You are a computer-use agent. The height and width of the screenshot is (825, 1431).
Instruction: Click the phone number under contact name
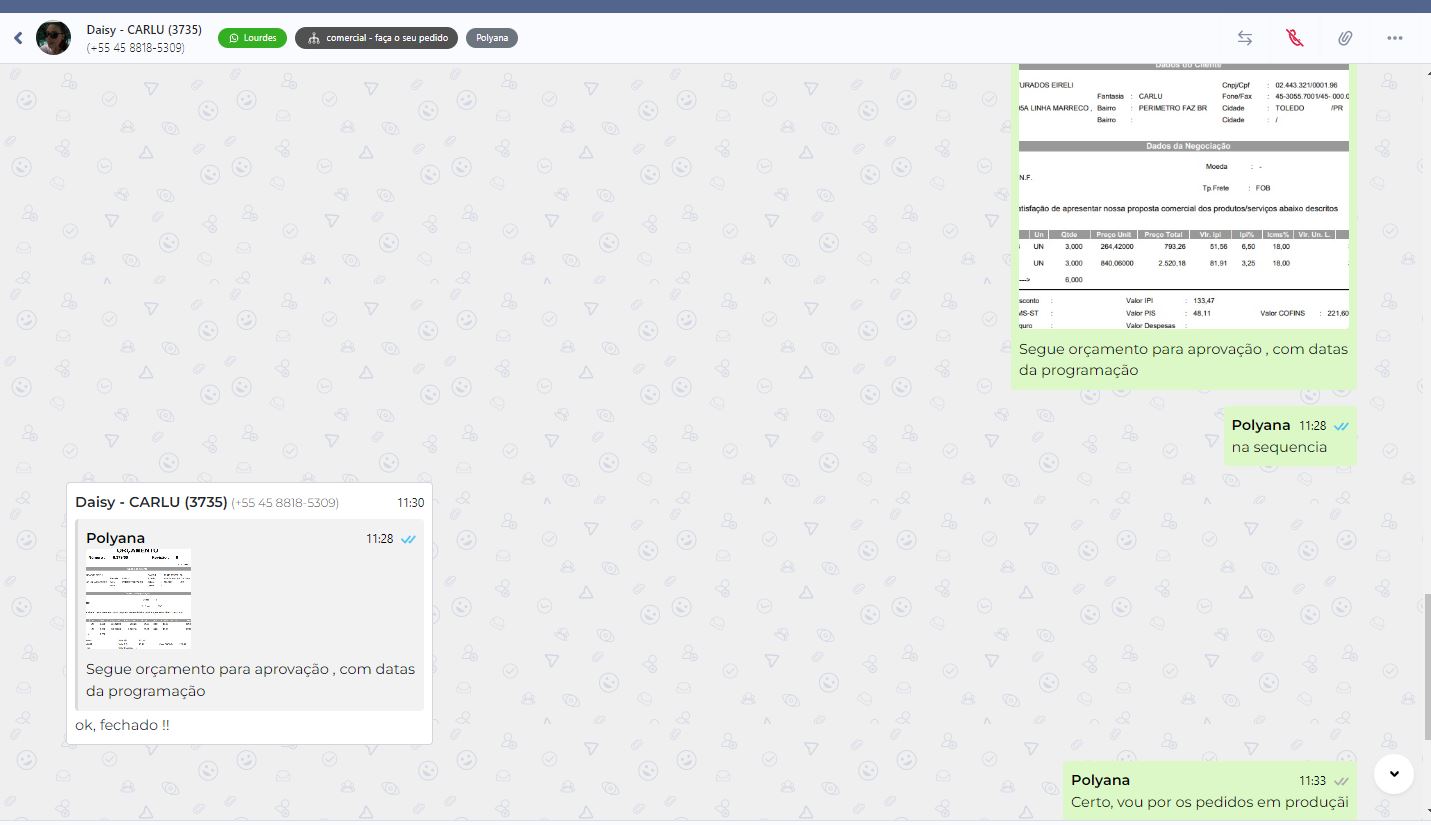[136, 48]
